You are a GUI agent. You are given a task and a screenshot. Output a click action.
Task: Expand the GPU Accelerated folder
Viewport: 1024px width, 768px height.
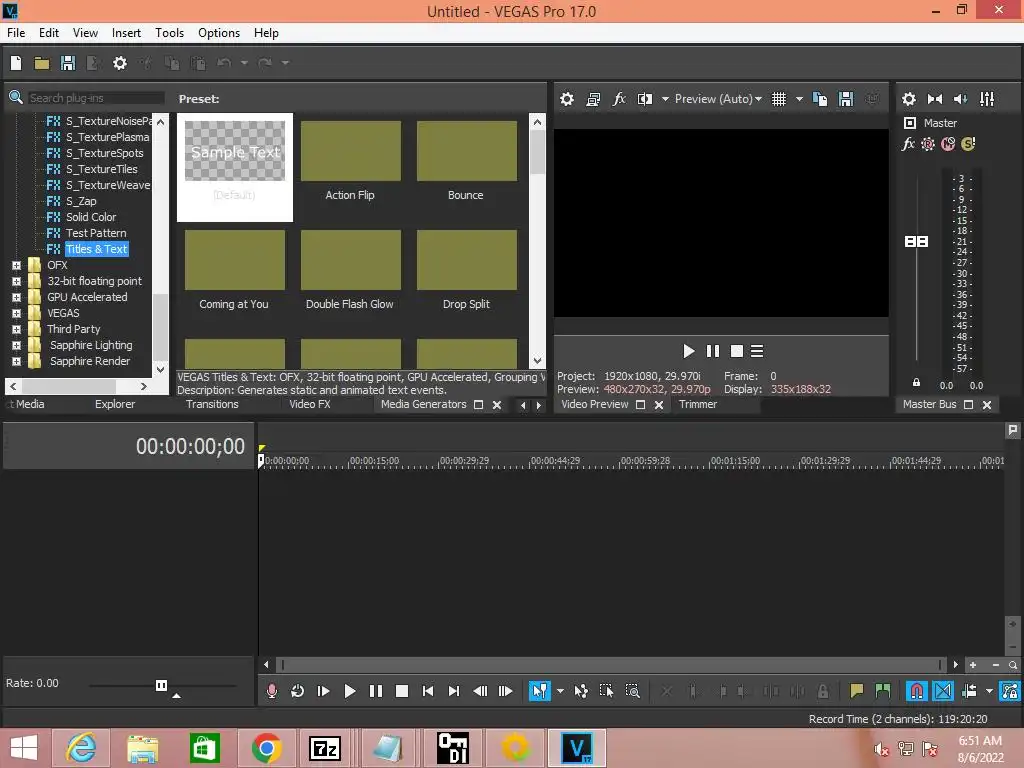(16, 297)
